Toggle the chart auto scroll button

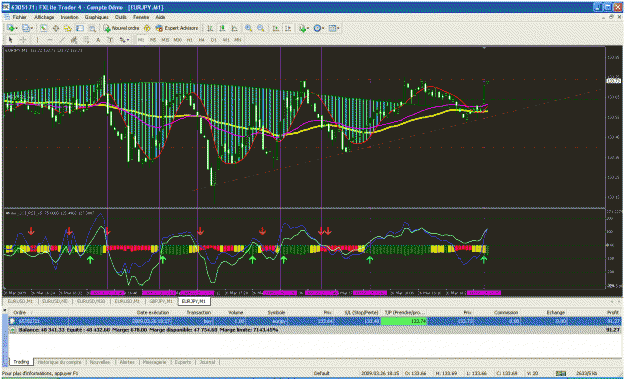click(x=276, y=28)
